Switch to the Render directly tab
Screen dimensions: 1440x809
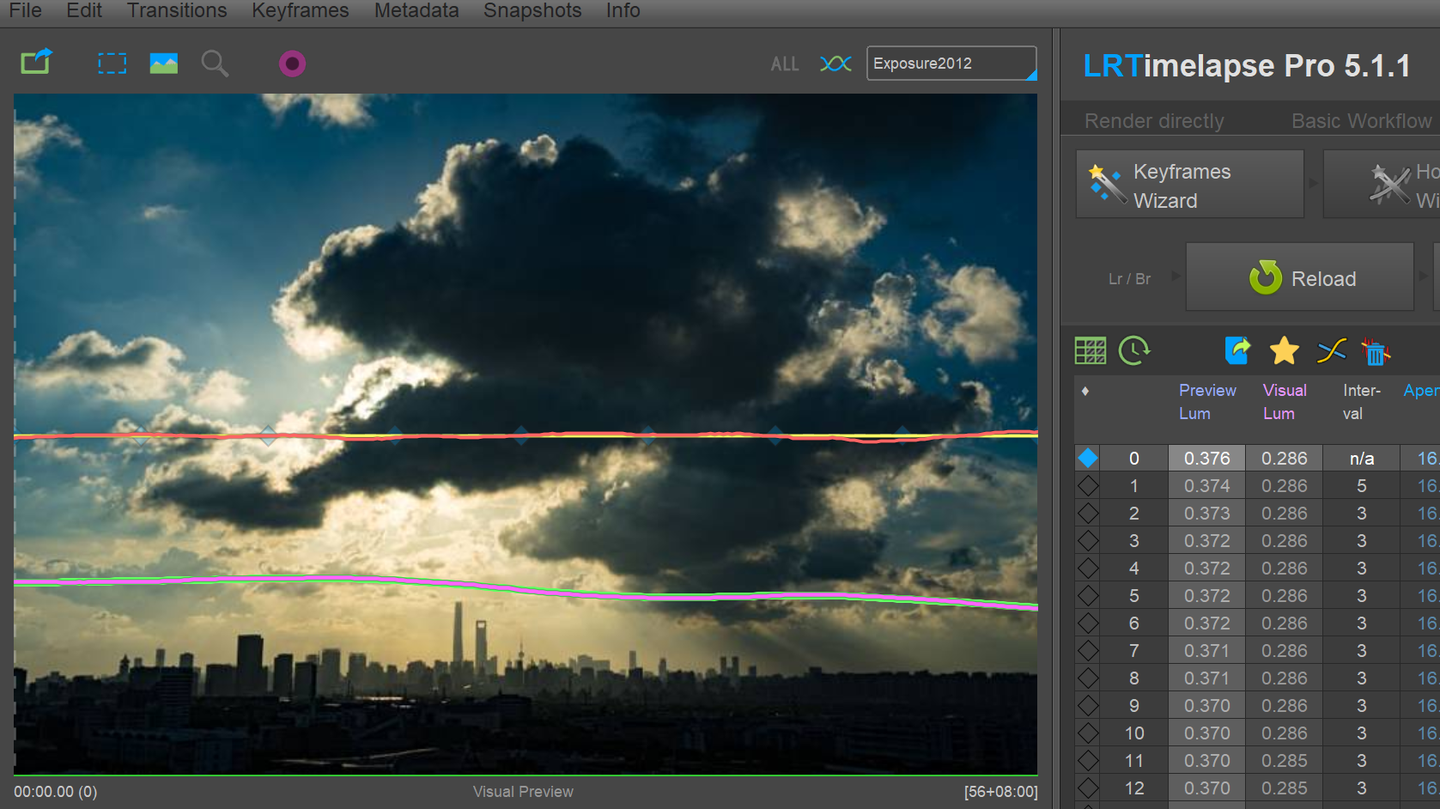tap(1154, 121)
